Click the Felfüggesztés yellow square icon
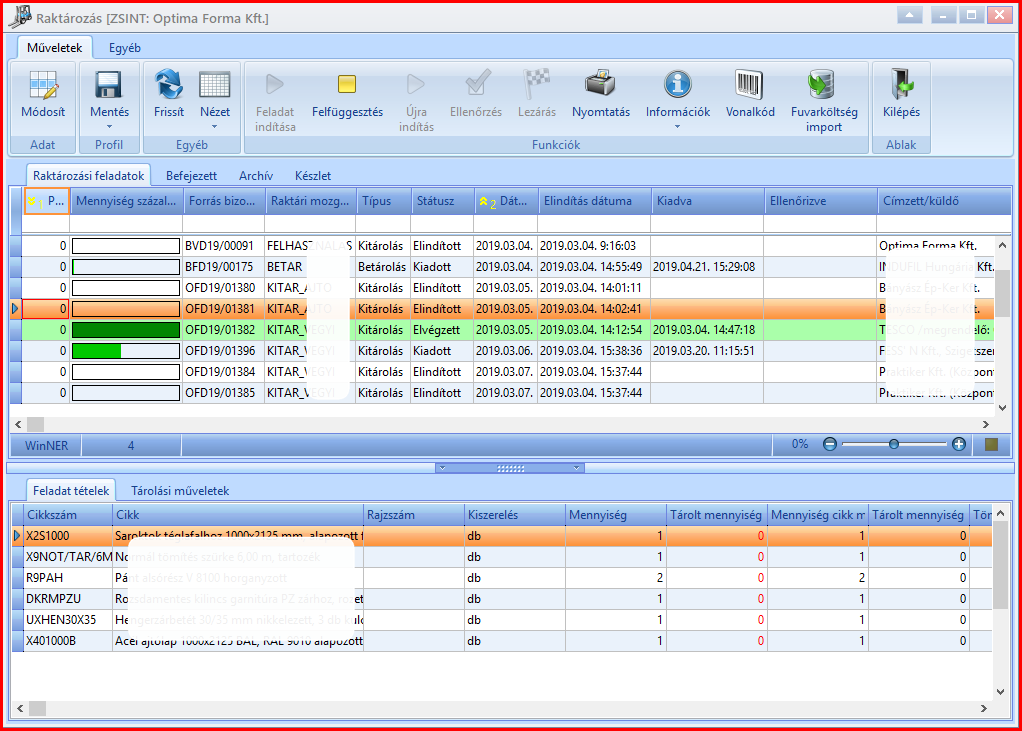The image size is (1022, 731). 347,84
